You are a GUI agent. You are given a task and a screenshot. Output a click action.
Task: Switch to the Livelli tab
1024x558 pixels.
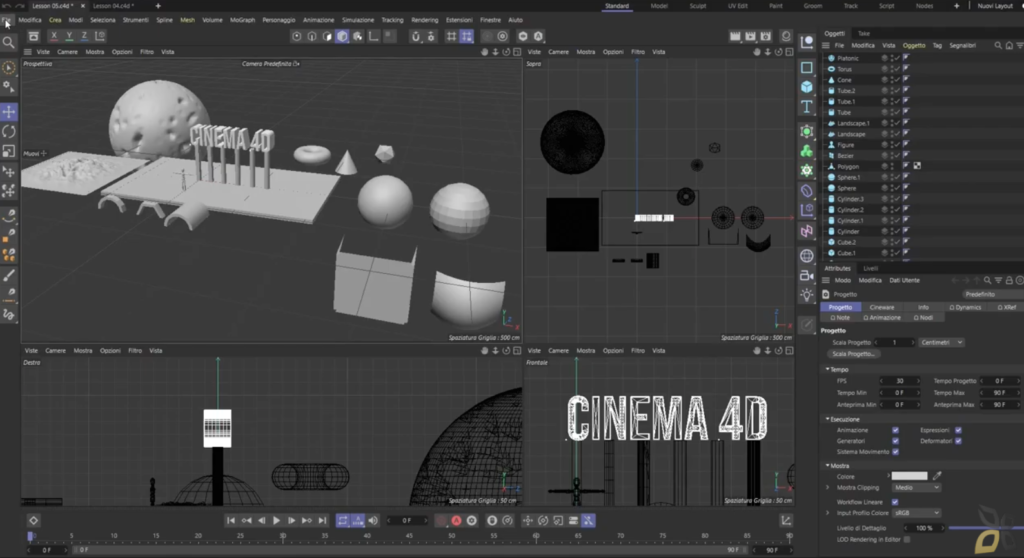pyautogui.click(x=871, y=269)
